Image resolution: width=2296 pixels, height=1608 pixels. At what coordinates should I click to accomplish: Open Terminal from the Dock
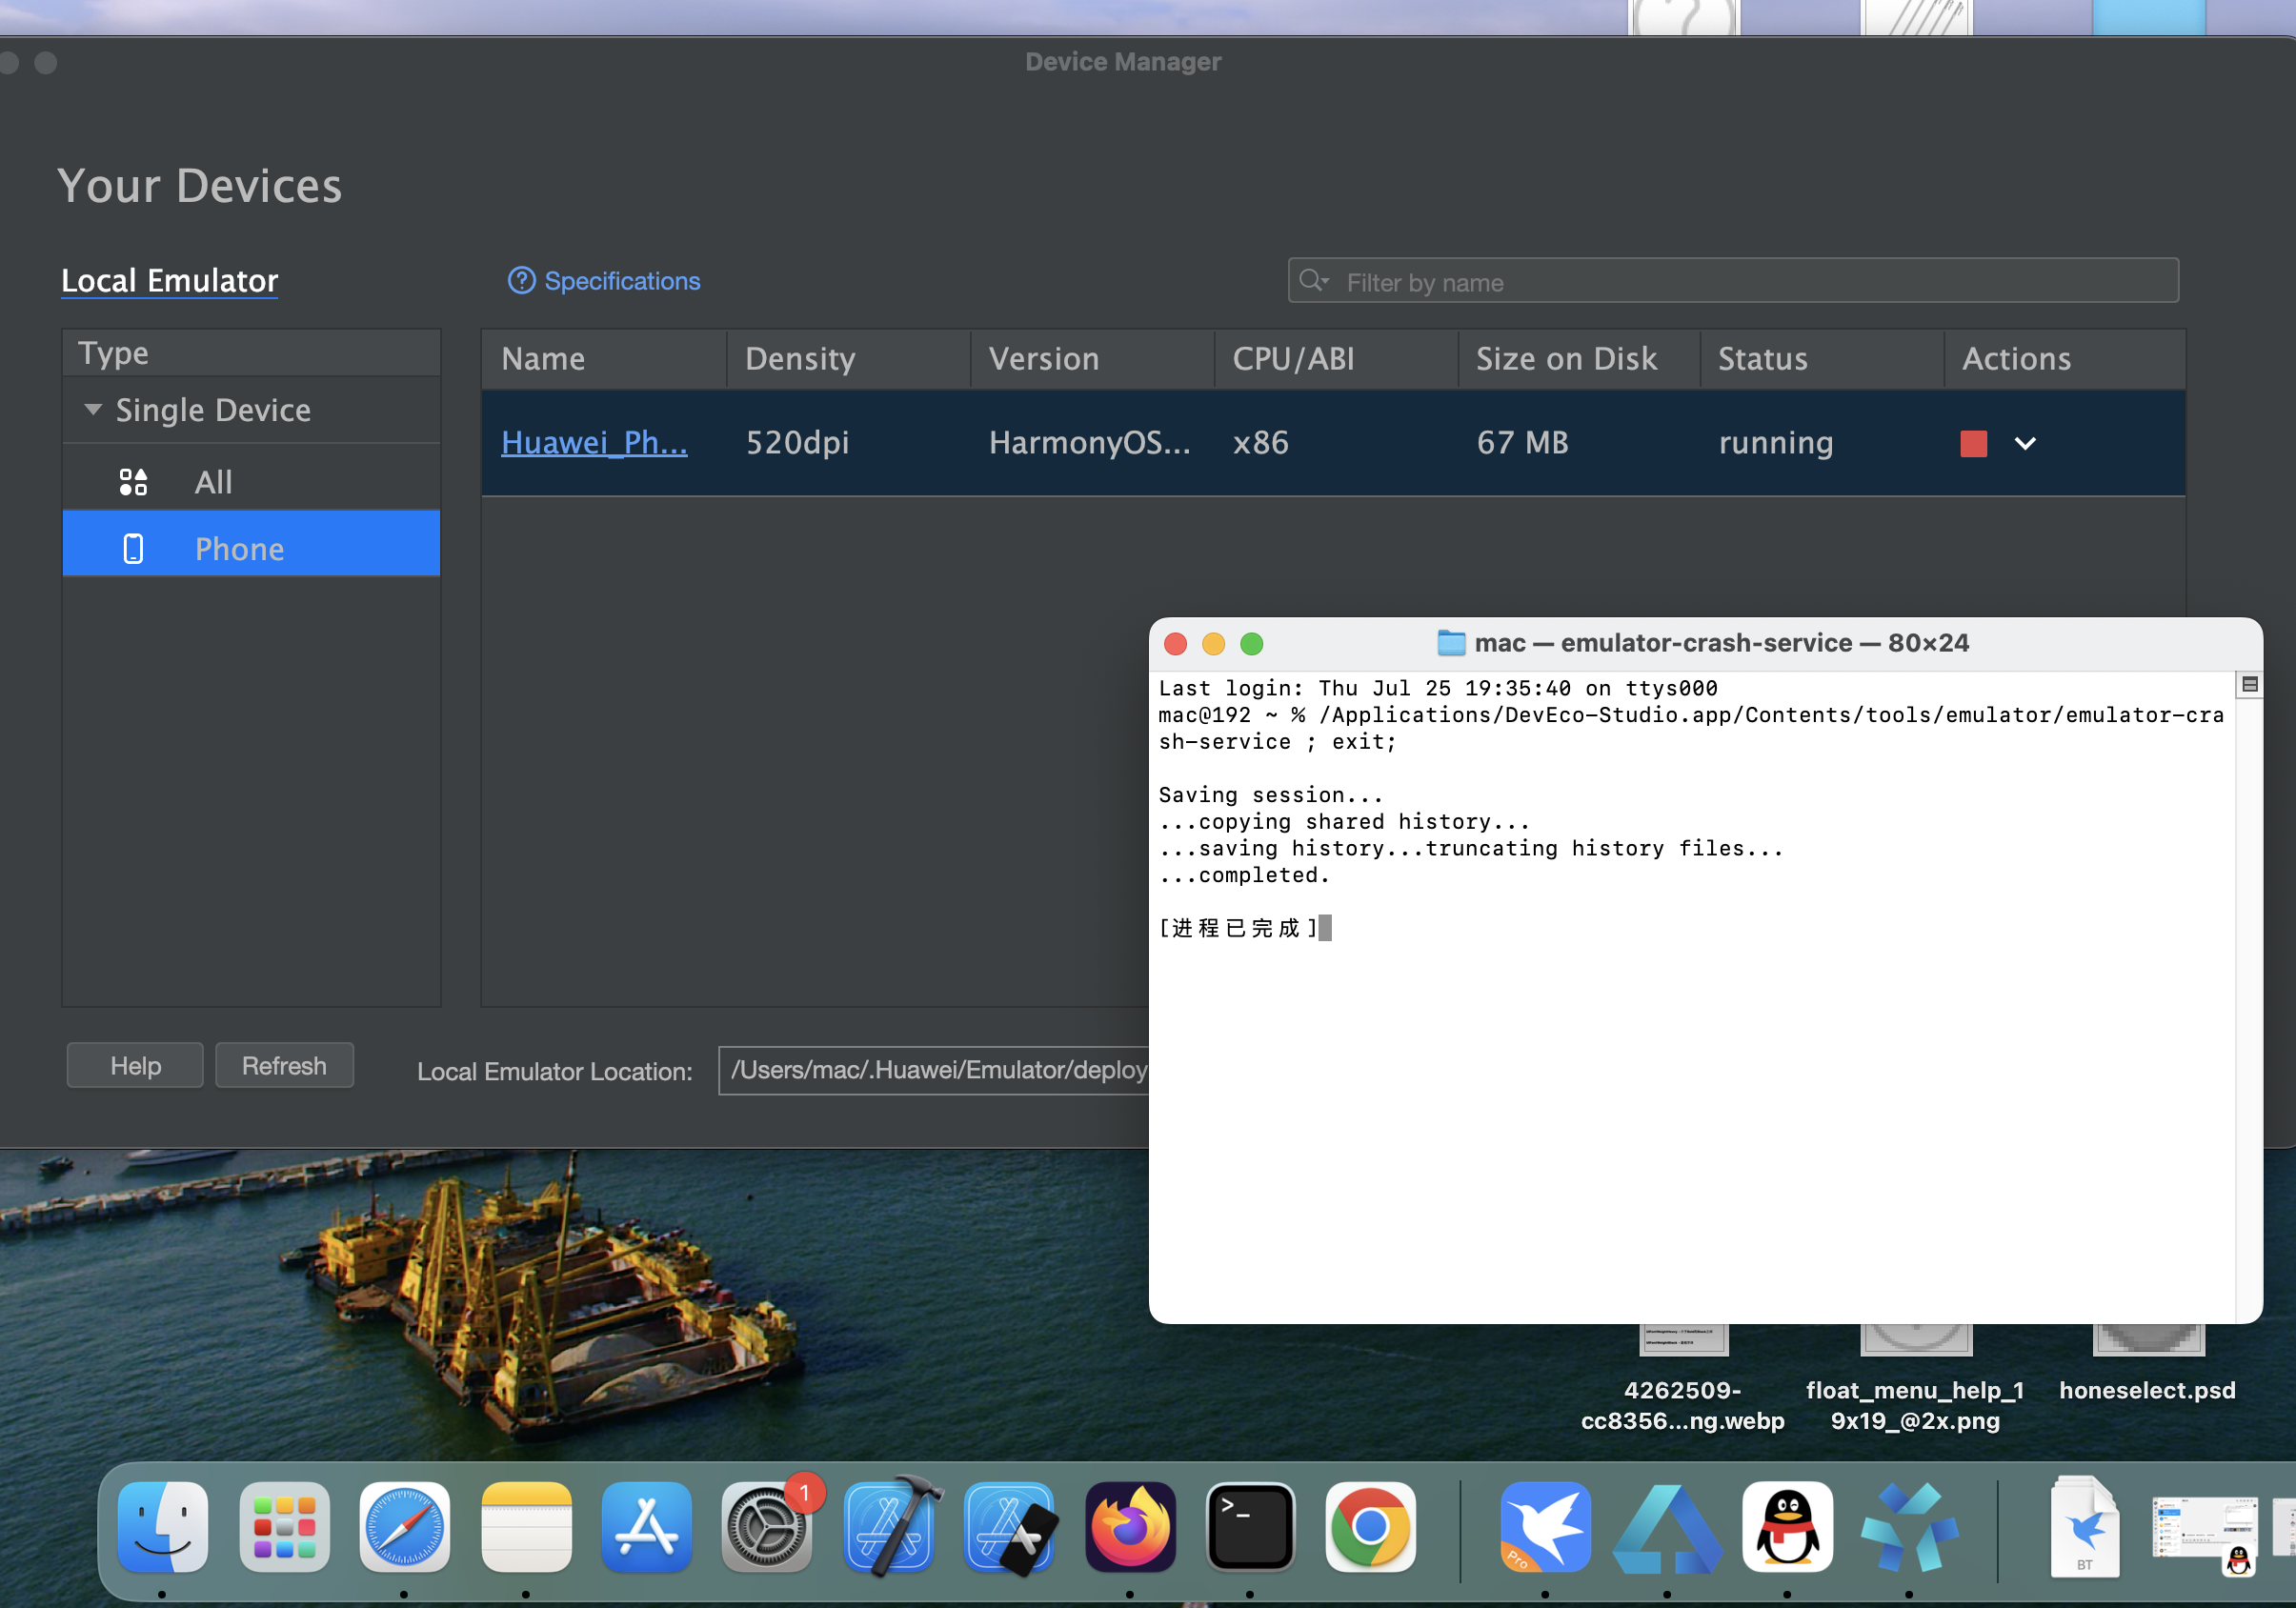(1250, 1526)
